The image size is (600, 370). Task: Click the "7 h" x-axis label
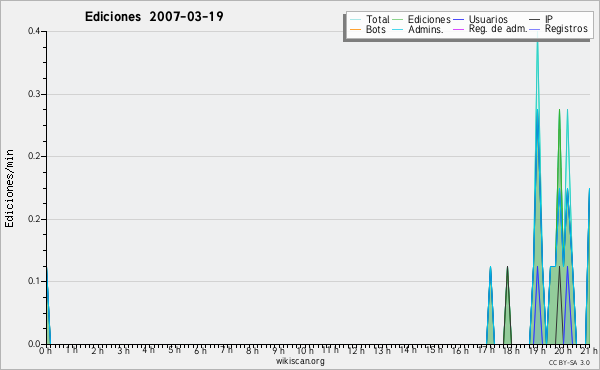(x=226, y=350)
